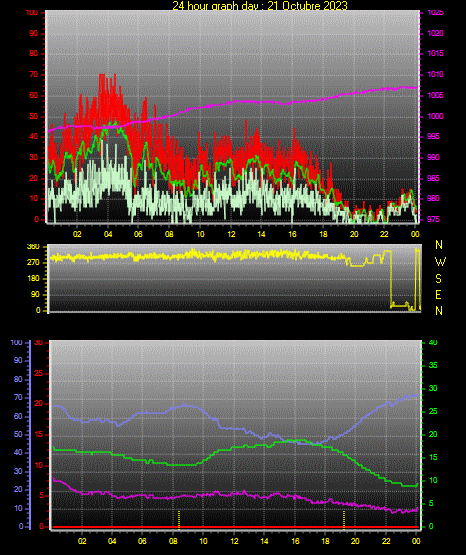
Task: Click the red 70 wind speed axis label
Action: [34, 75]
